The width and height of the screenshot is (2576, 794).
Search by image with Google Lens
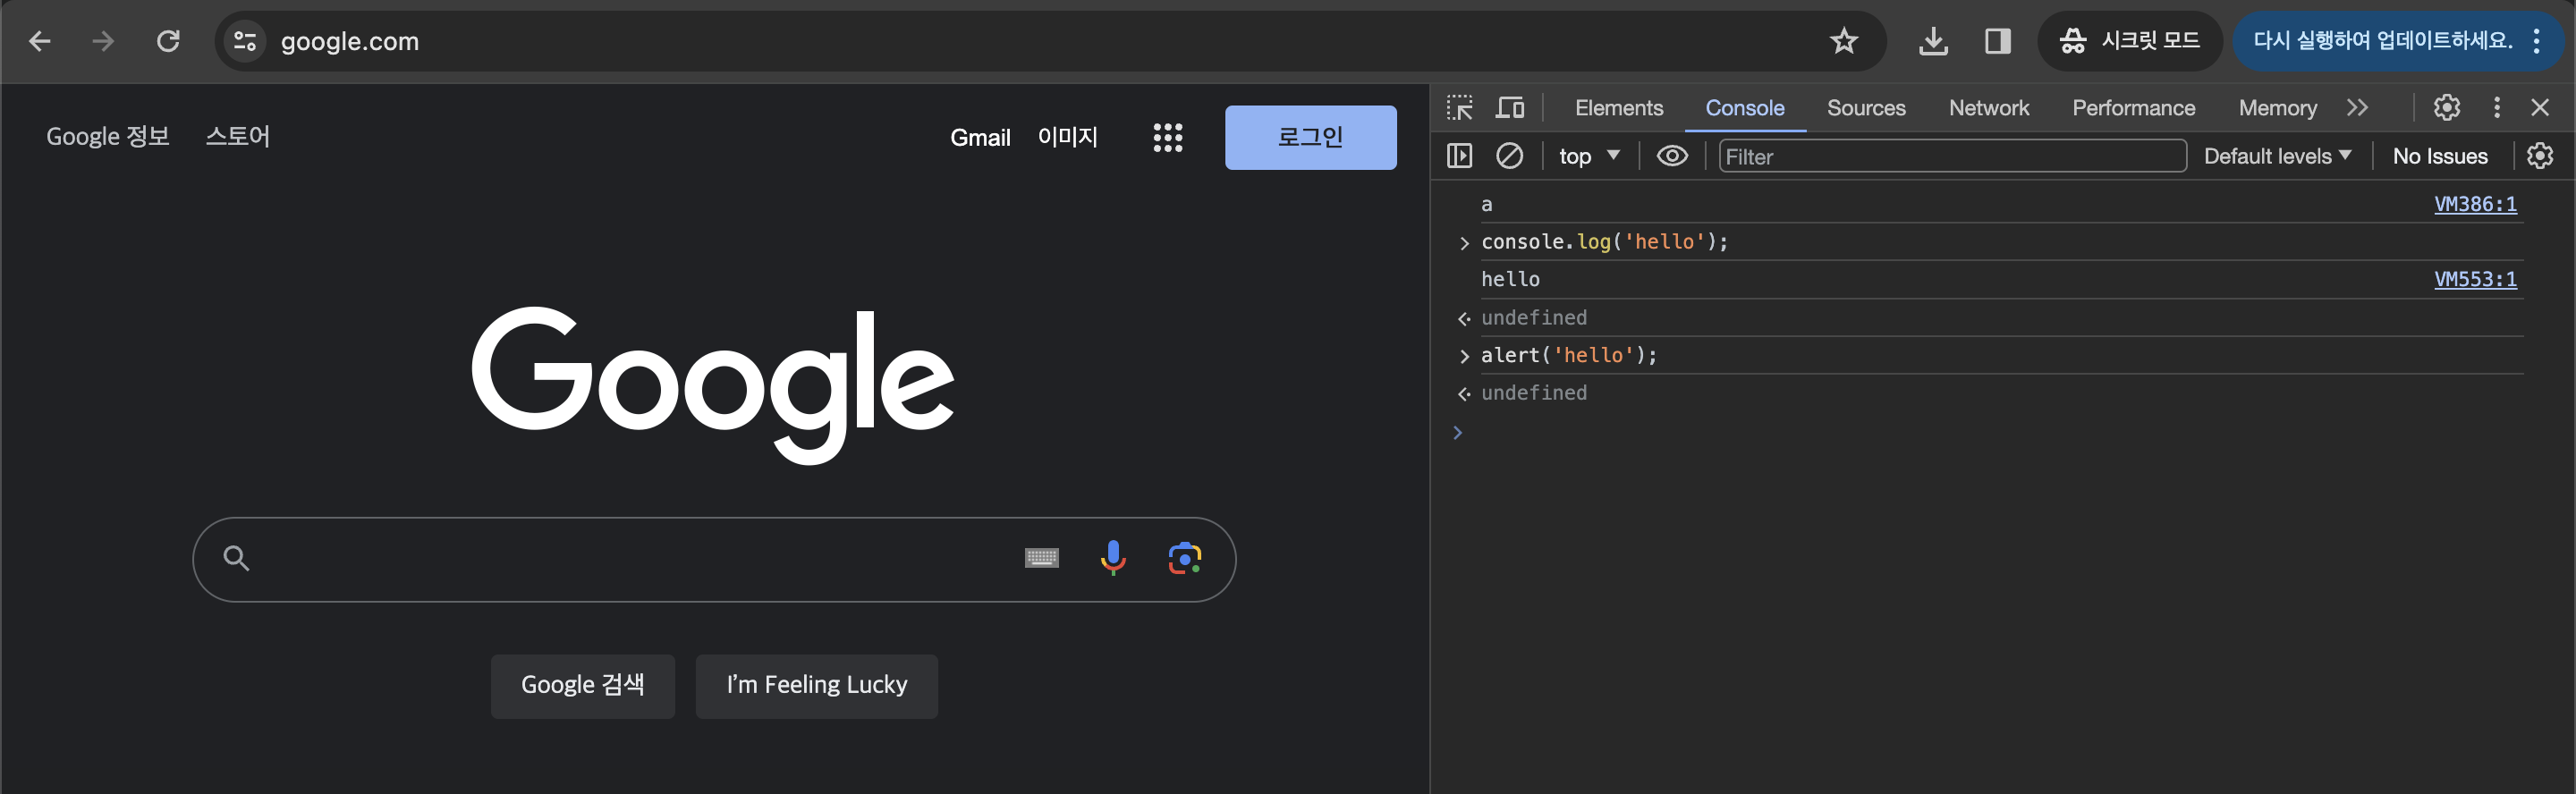[1185, 558]
